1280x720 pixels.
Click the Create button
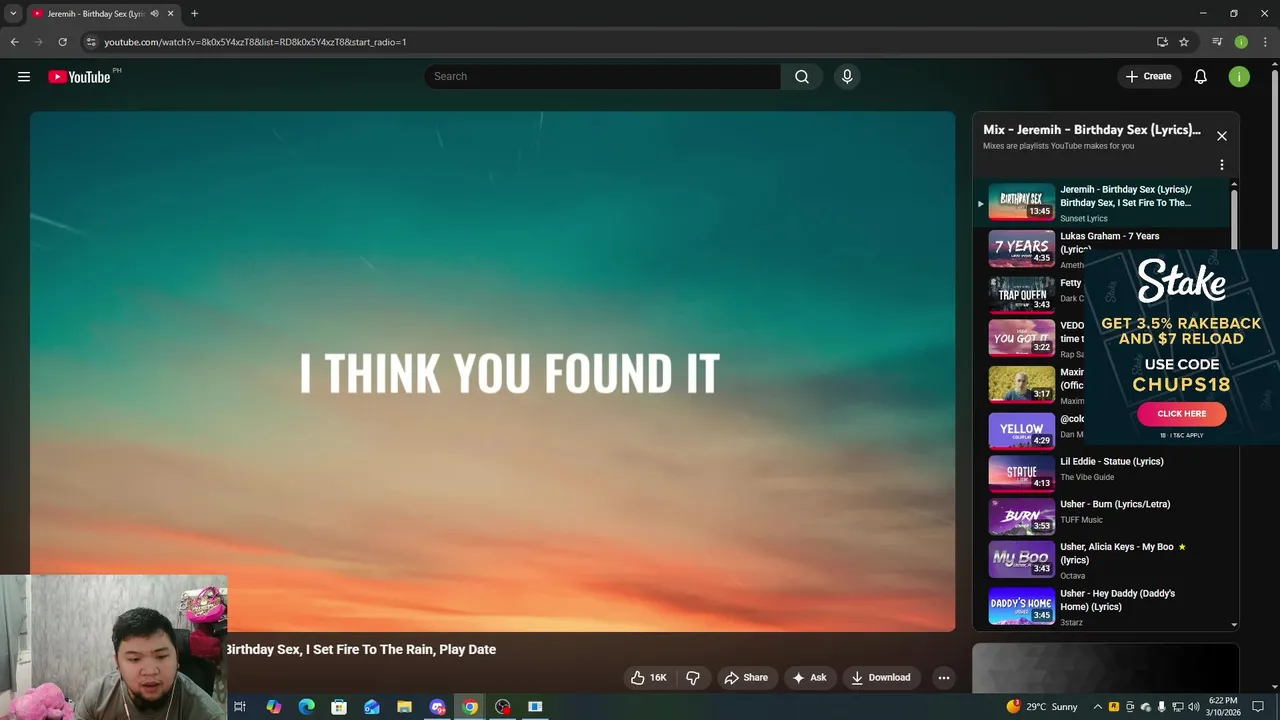point(1149,77)
